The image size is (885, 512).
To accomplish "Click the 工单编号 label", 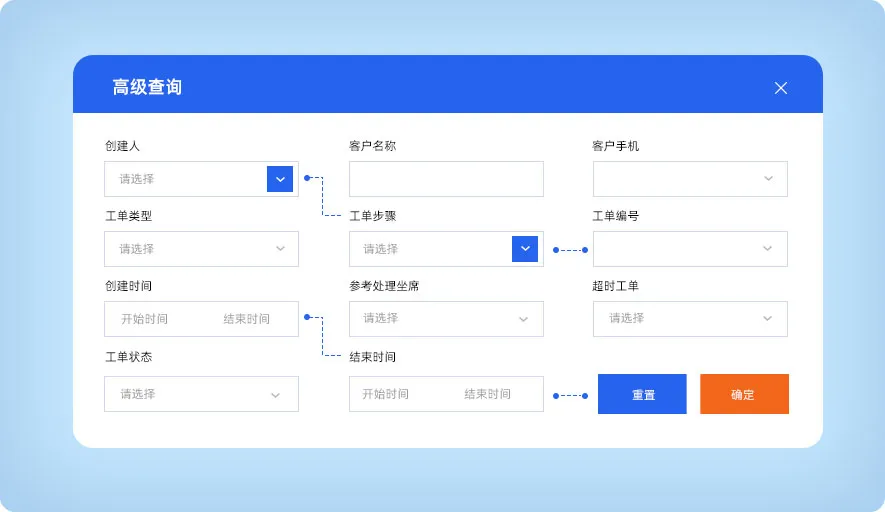I will coord(616,216).
